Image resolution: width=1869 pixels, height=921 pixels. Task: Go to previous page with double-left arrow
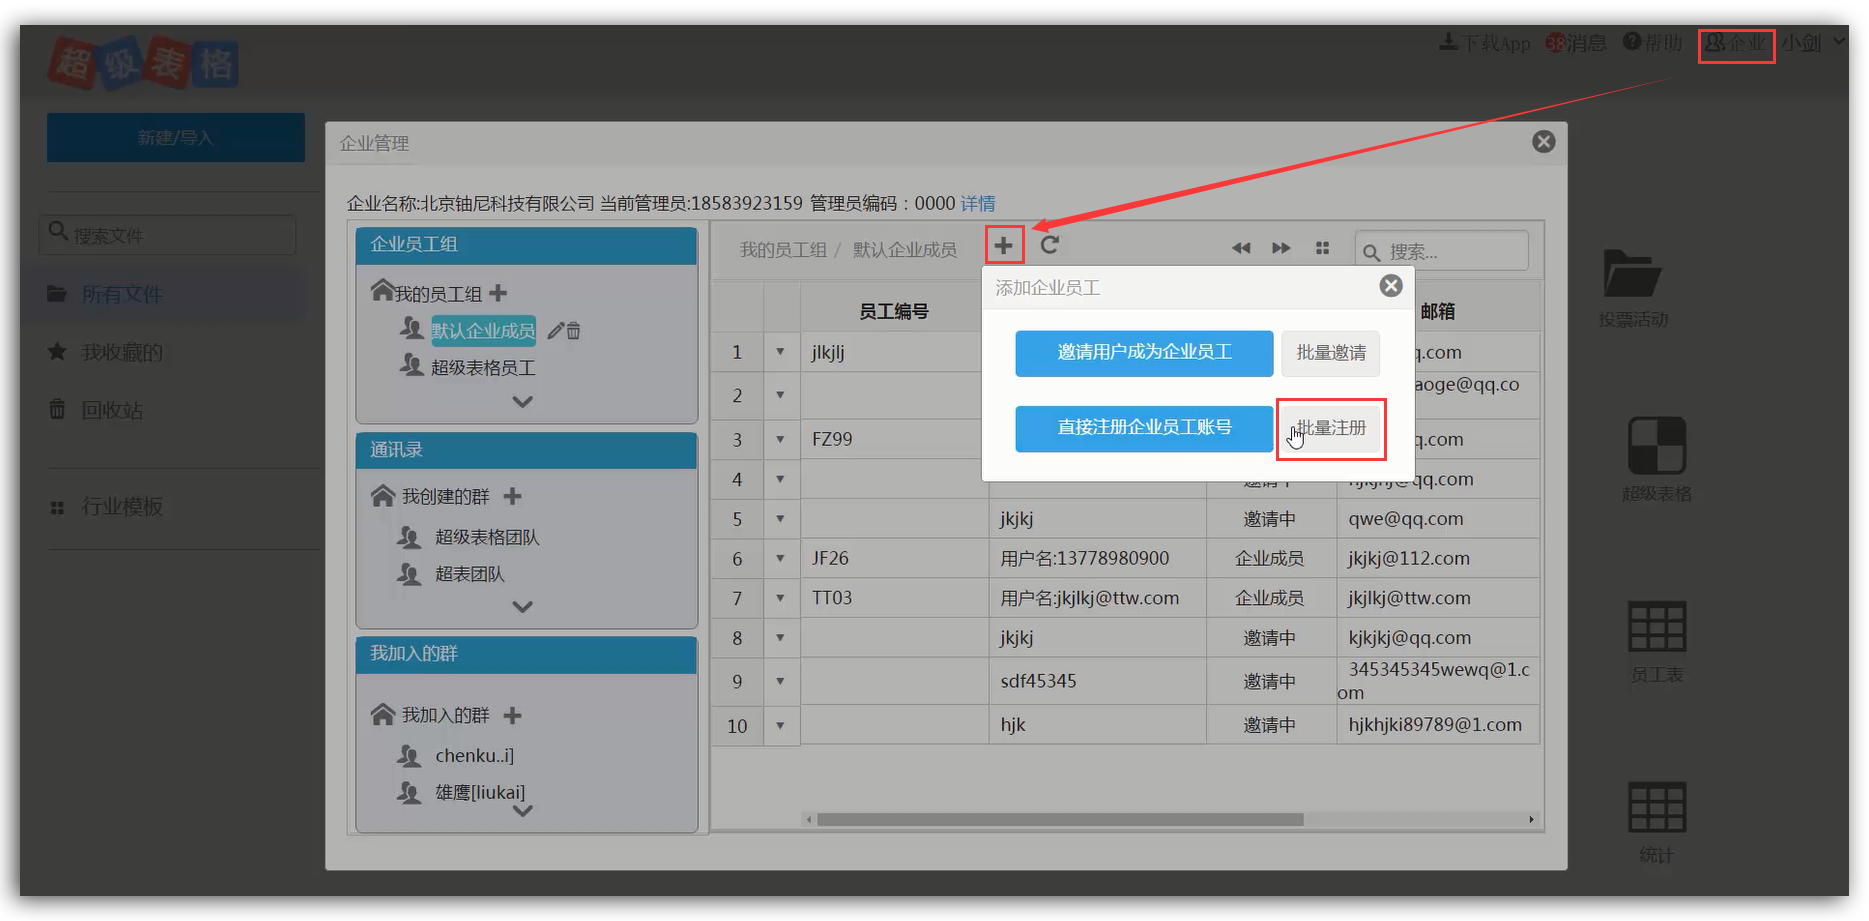[x=1241, y=248]
